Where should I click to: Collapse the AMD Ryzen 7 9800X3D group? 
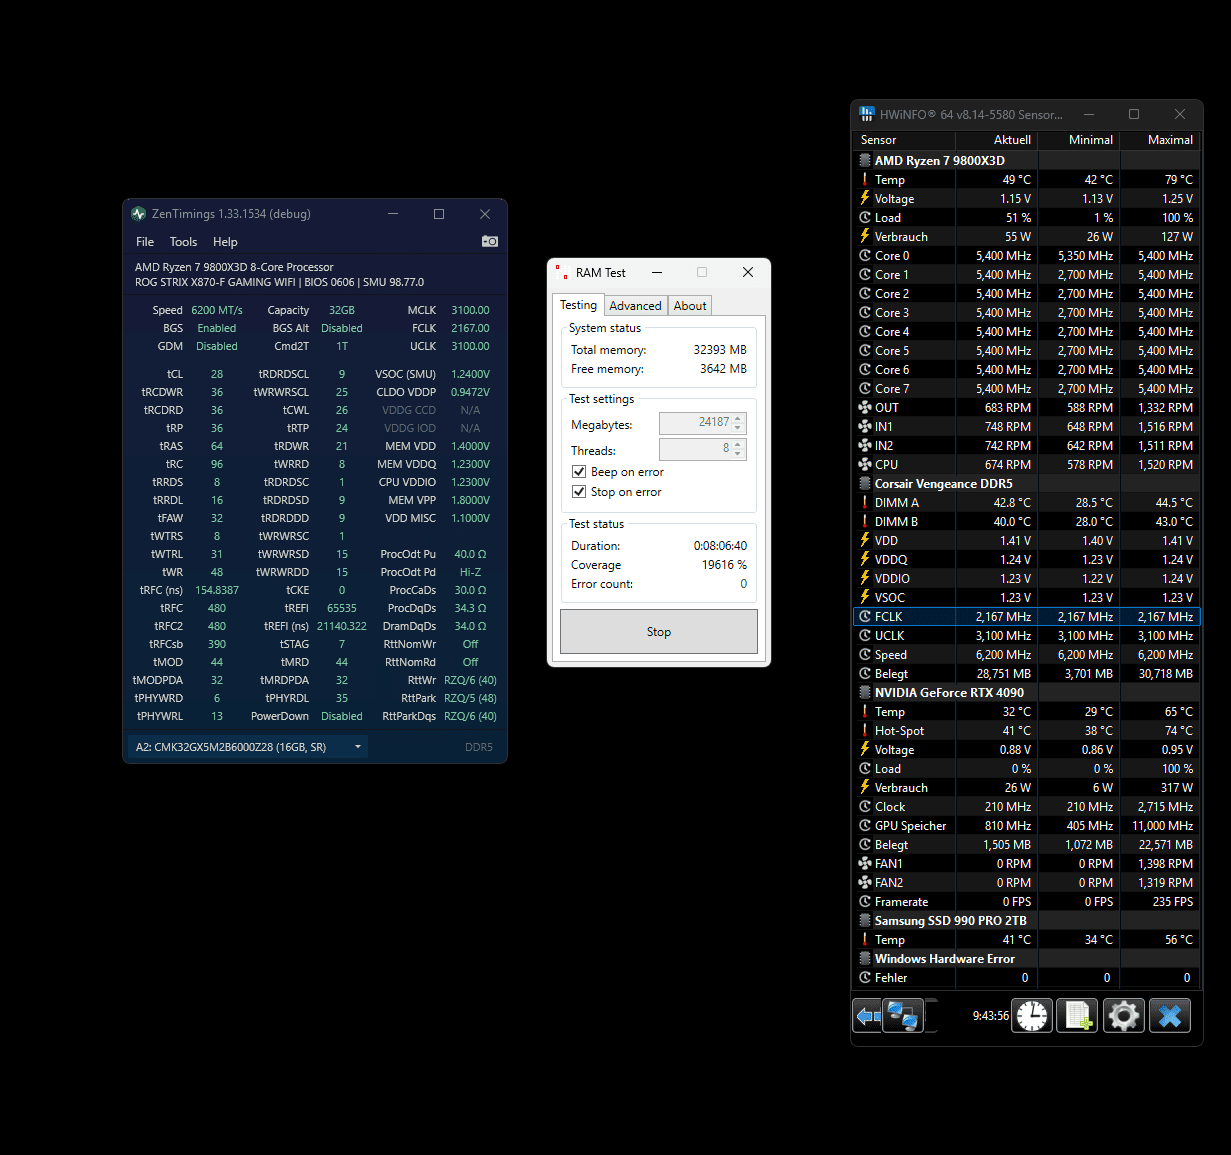pyautogui.click(x=865, y=161)
